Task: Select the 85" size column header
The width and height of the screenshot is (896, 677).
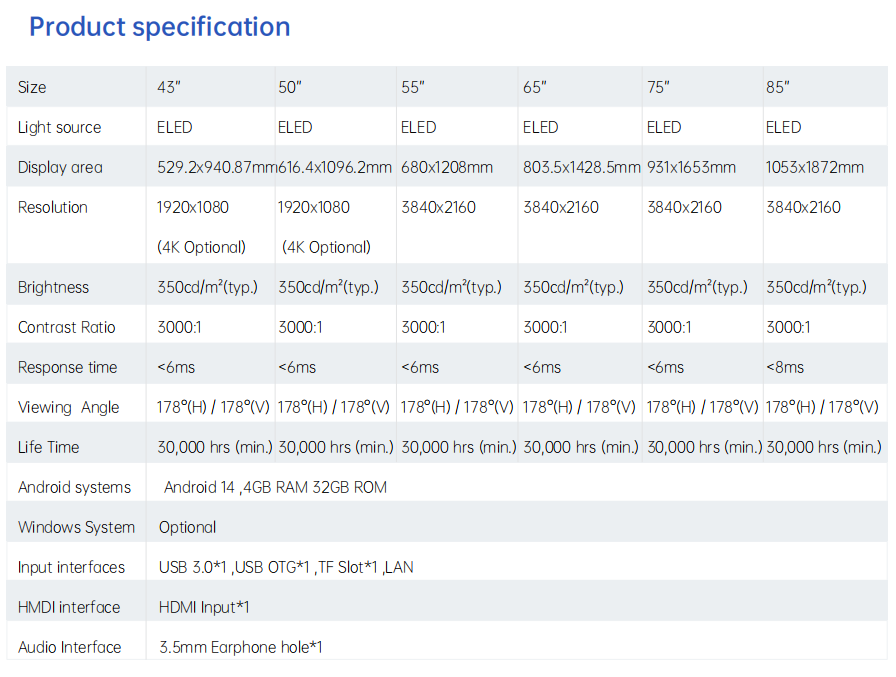Action: click(778, 87)
